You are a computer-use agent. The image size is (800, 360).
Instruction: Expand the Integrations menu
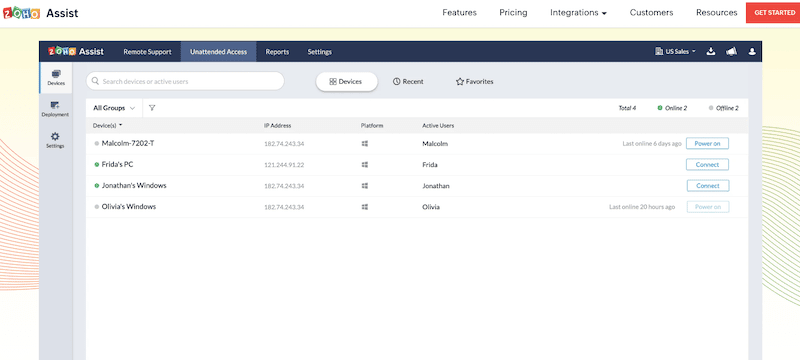coord(579,13)
